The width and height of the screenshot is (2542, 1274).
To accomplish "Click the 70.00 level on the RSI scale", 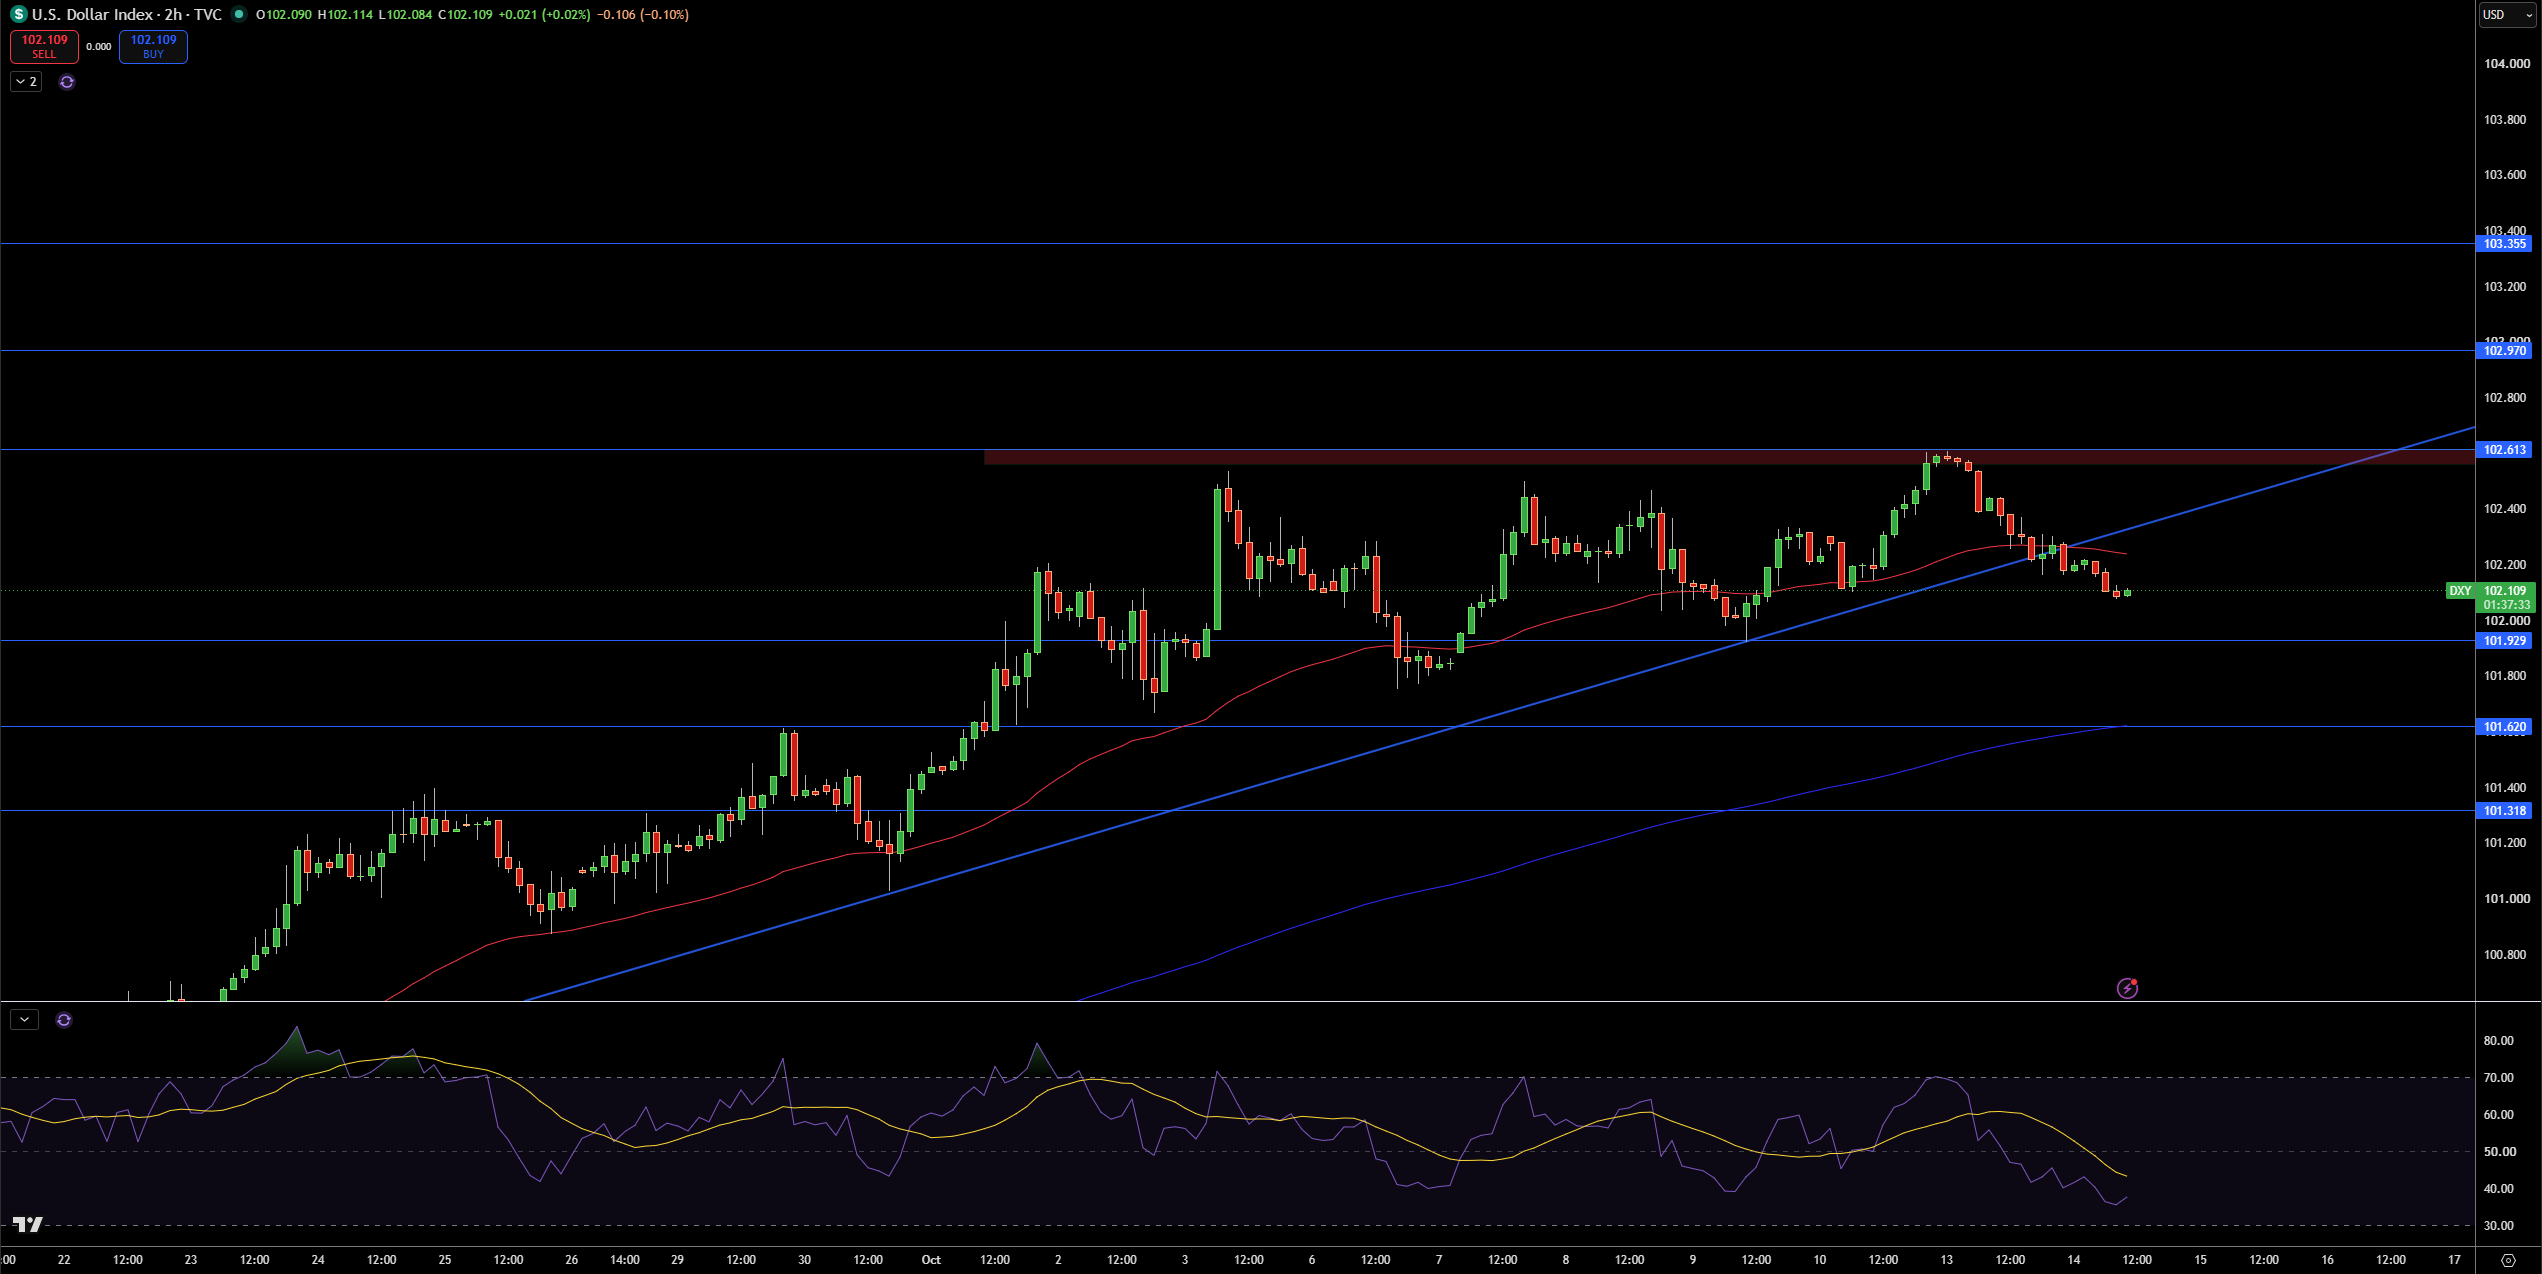I will click(2499, 1078).
